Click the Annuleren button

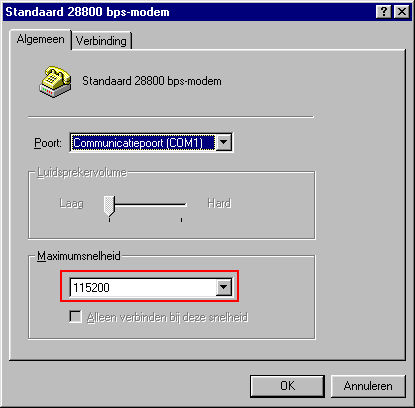point(368,386)
